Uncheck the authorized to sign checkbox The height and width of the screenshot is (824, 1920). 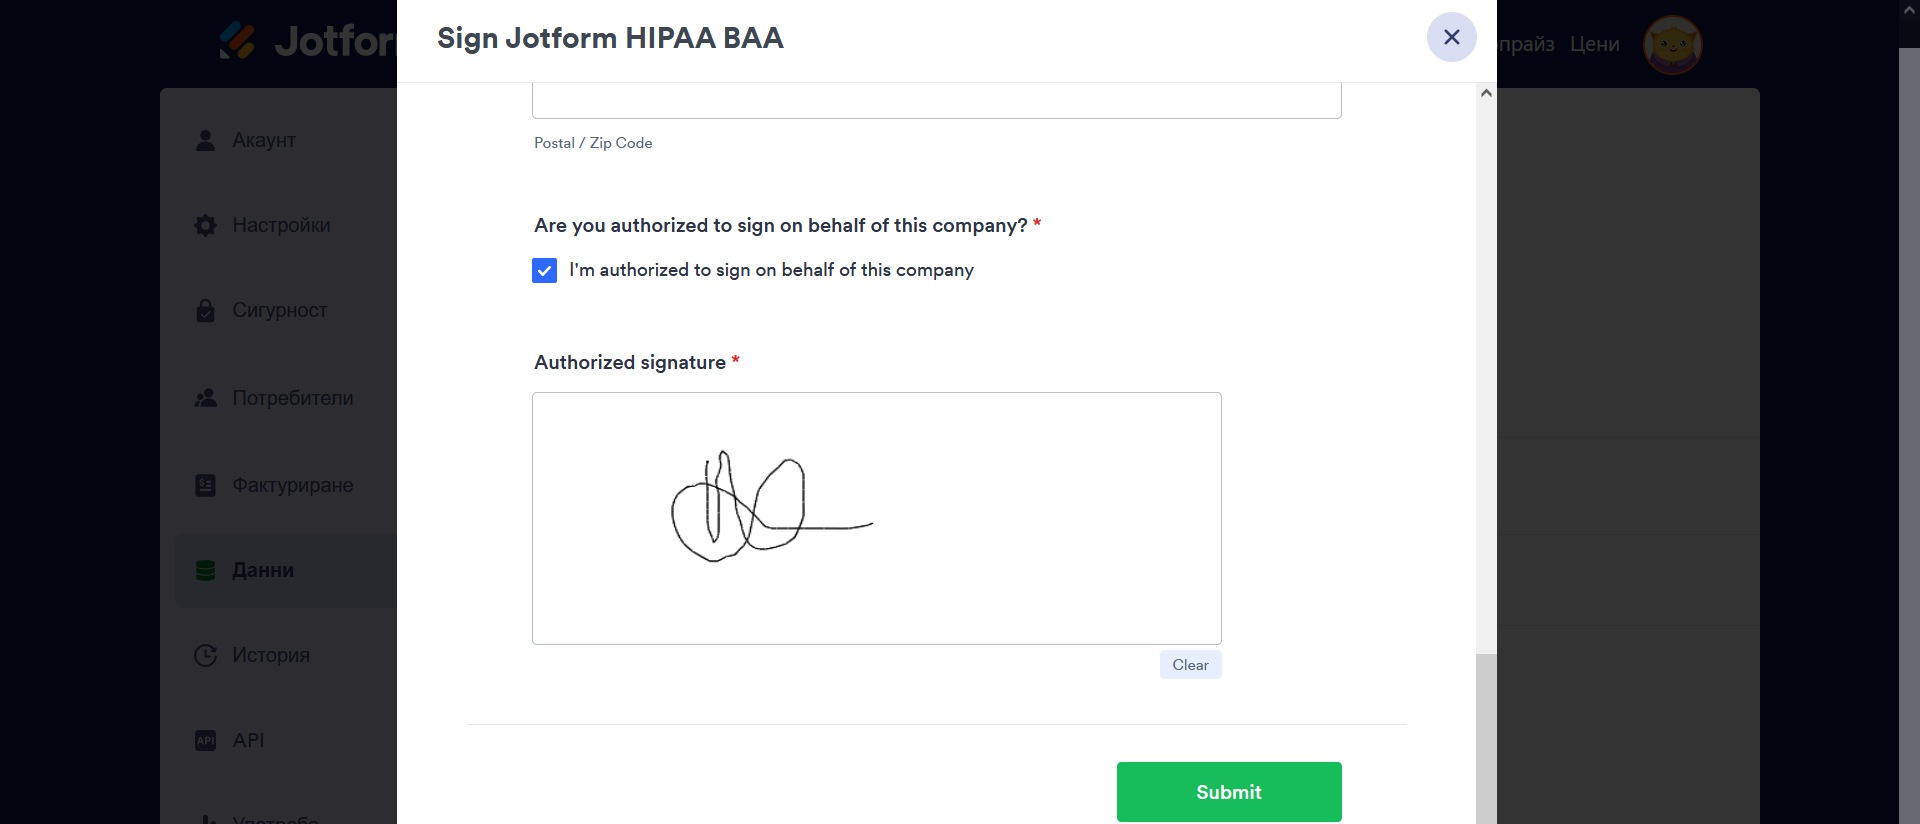point(544,271)
